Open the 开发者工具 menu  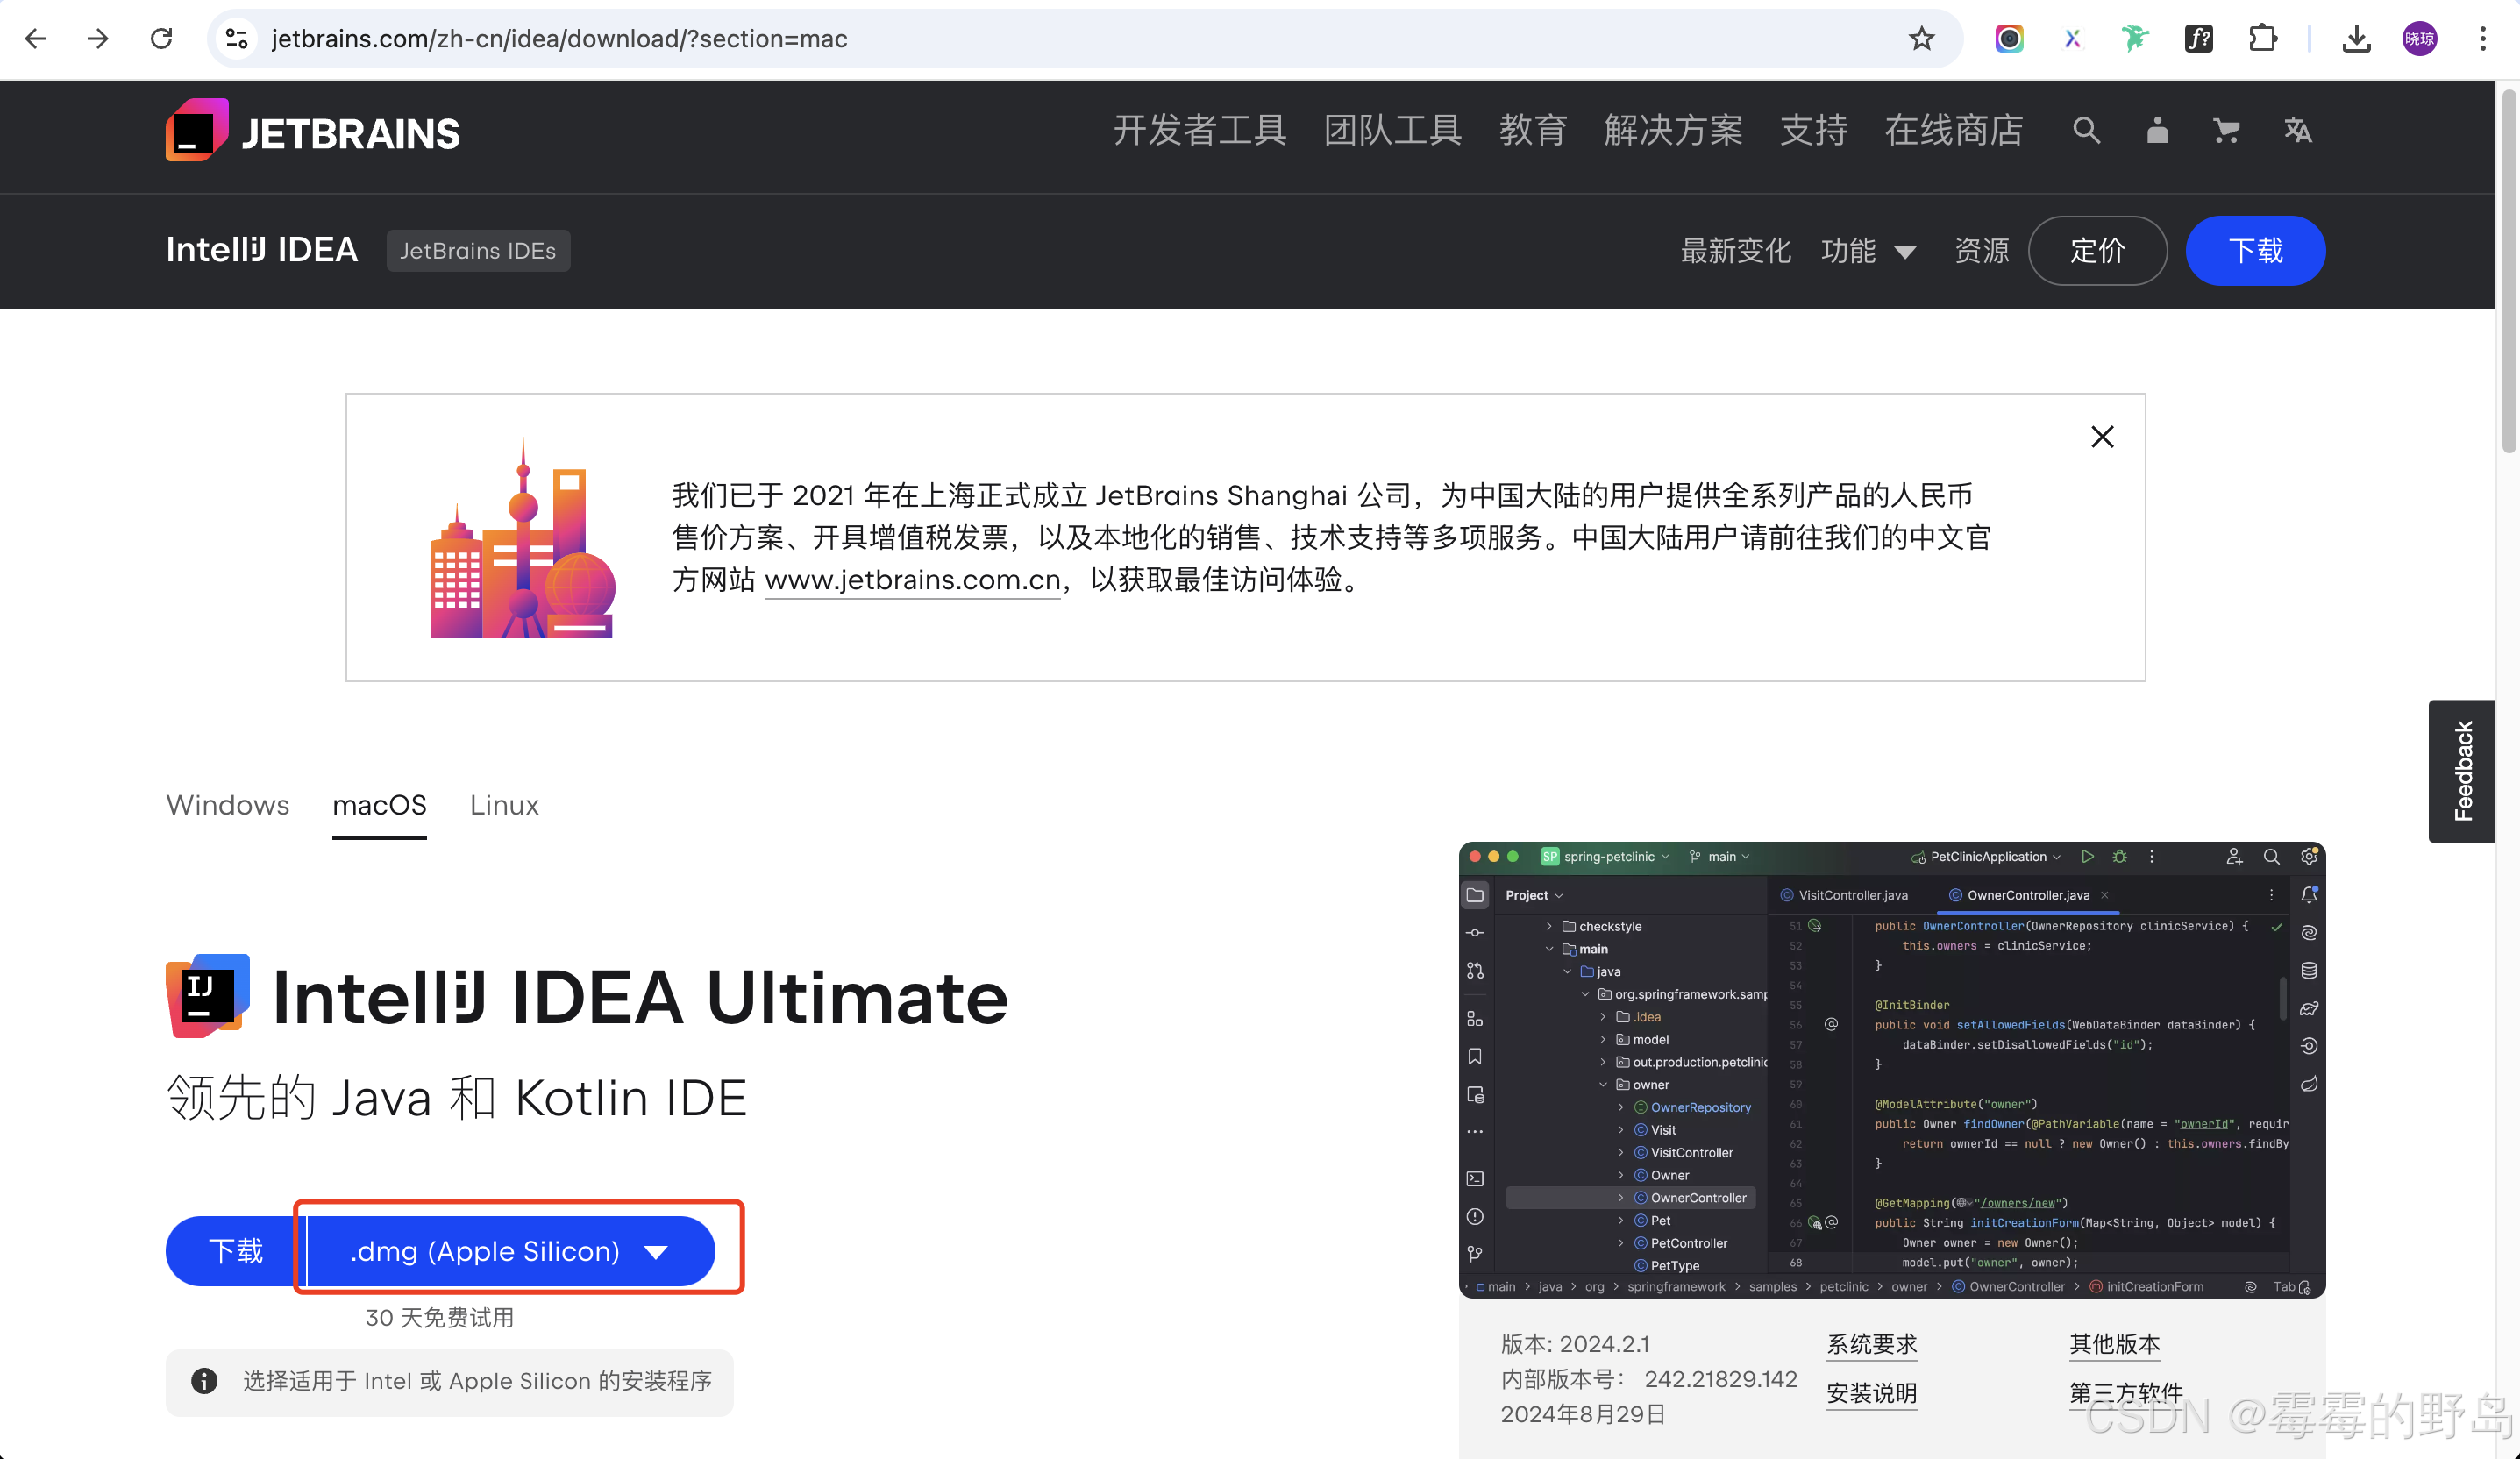(x=1199, y=131)
